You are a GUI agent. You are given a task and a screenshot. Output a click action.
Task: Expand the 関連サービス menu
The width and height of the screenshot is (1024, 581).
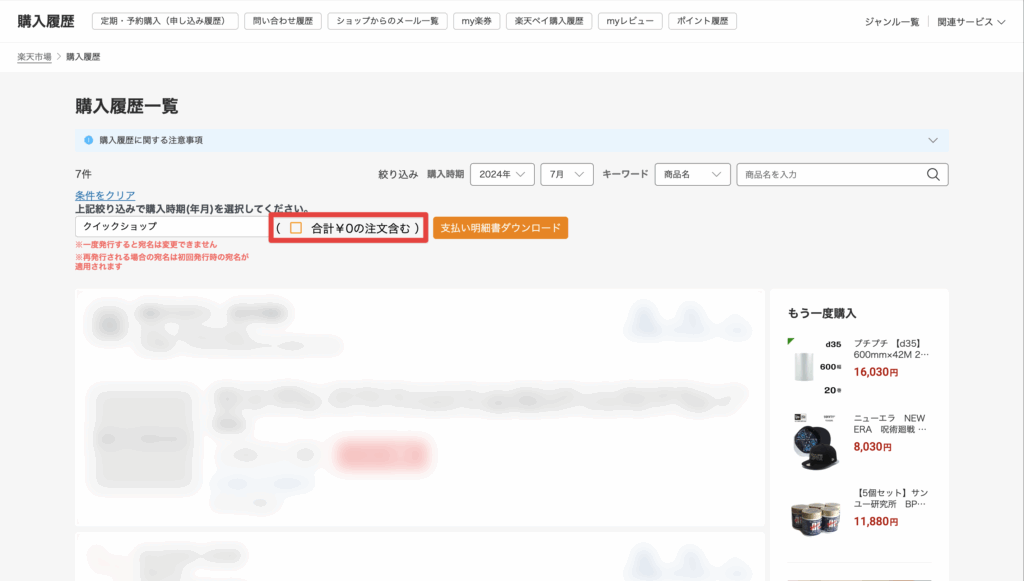(x=971, y=22)
